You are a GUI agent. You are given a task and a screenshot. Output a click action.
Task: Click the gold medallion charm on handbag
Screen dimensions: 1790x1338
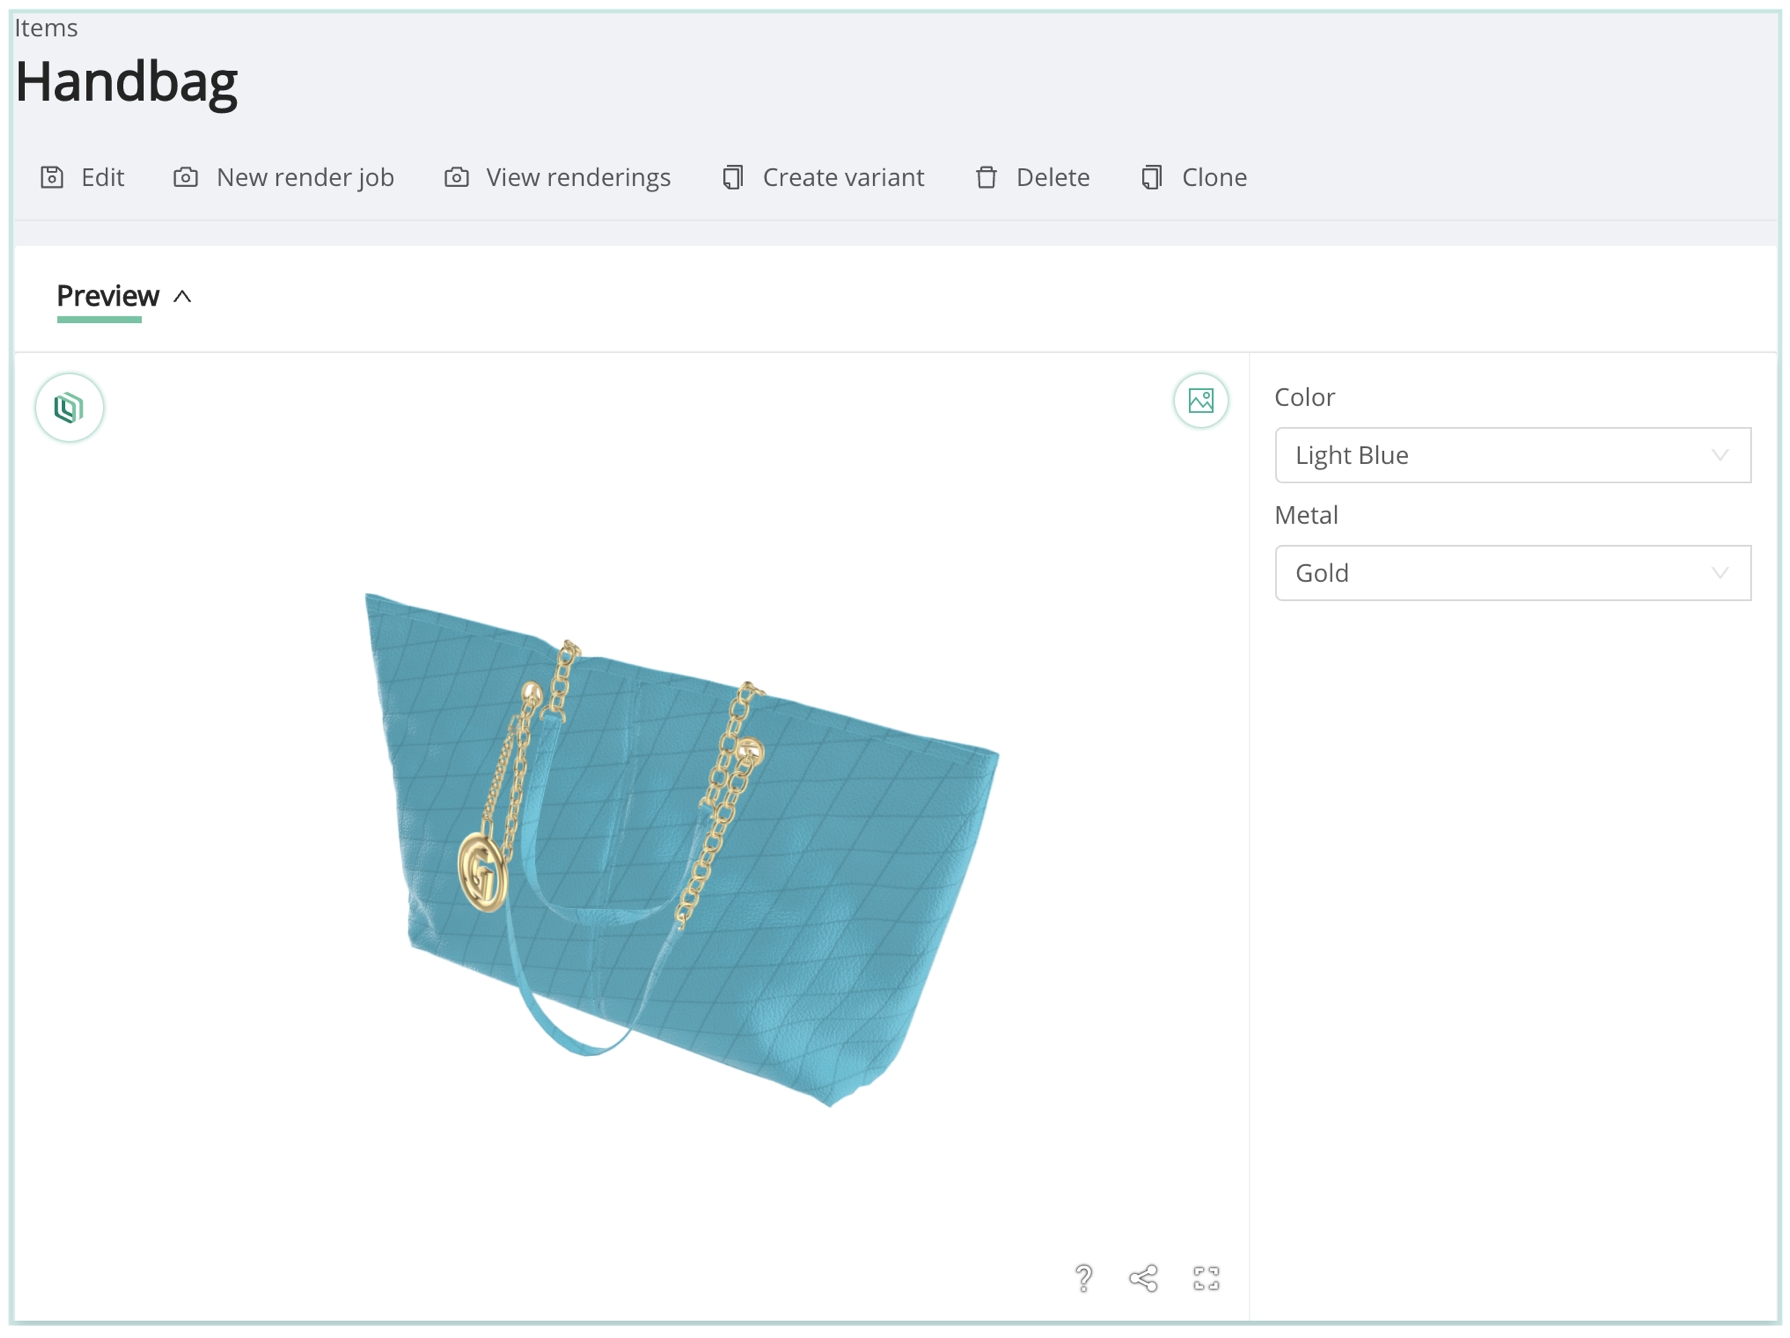click(x=483, y=873)
